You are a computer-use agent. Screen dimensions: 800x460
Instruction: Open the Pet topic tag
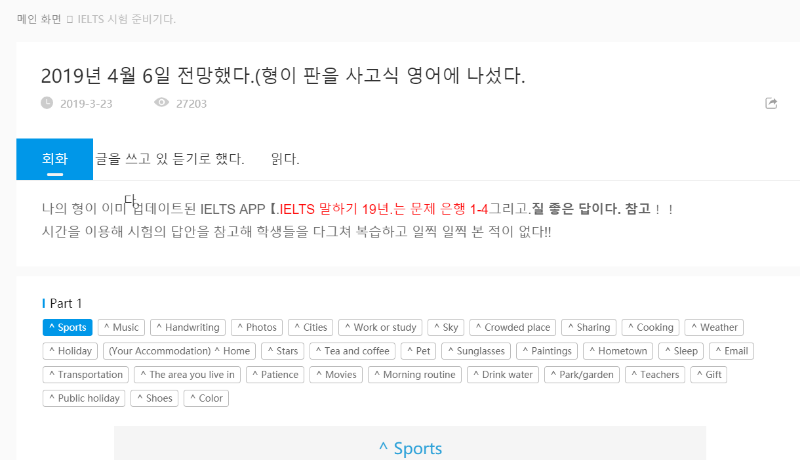(418, 351)
